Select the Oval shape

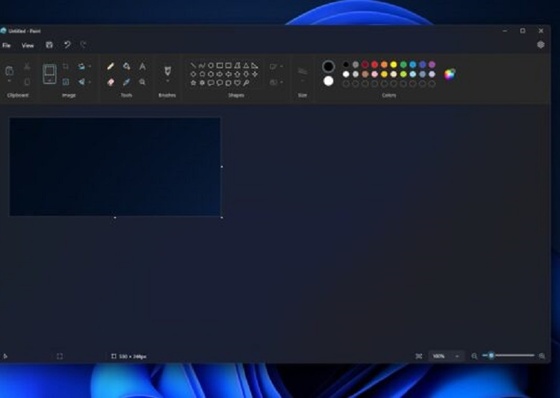[211, 65]
